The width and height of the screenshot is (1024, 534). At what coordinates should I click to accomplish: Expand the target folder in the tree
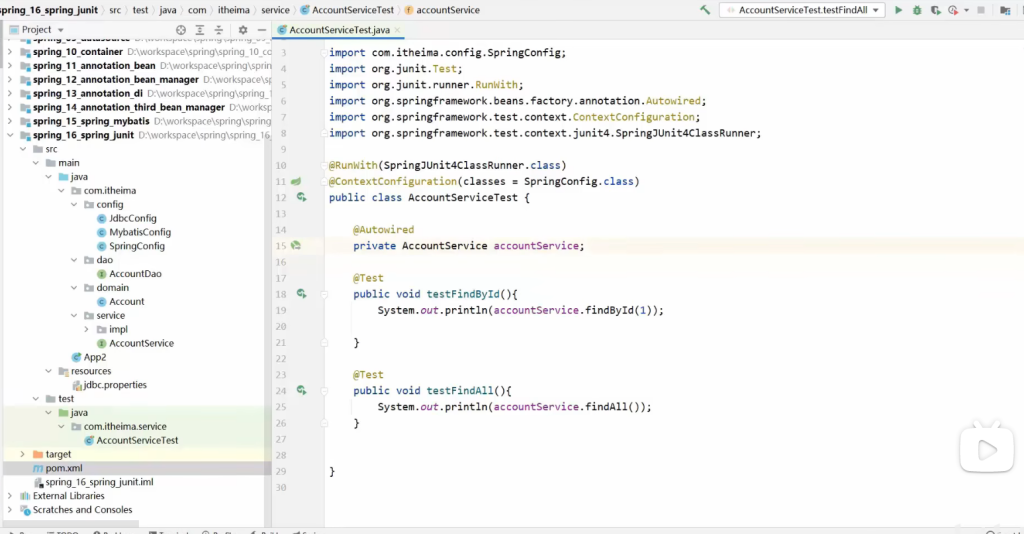23,454
